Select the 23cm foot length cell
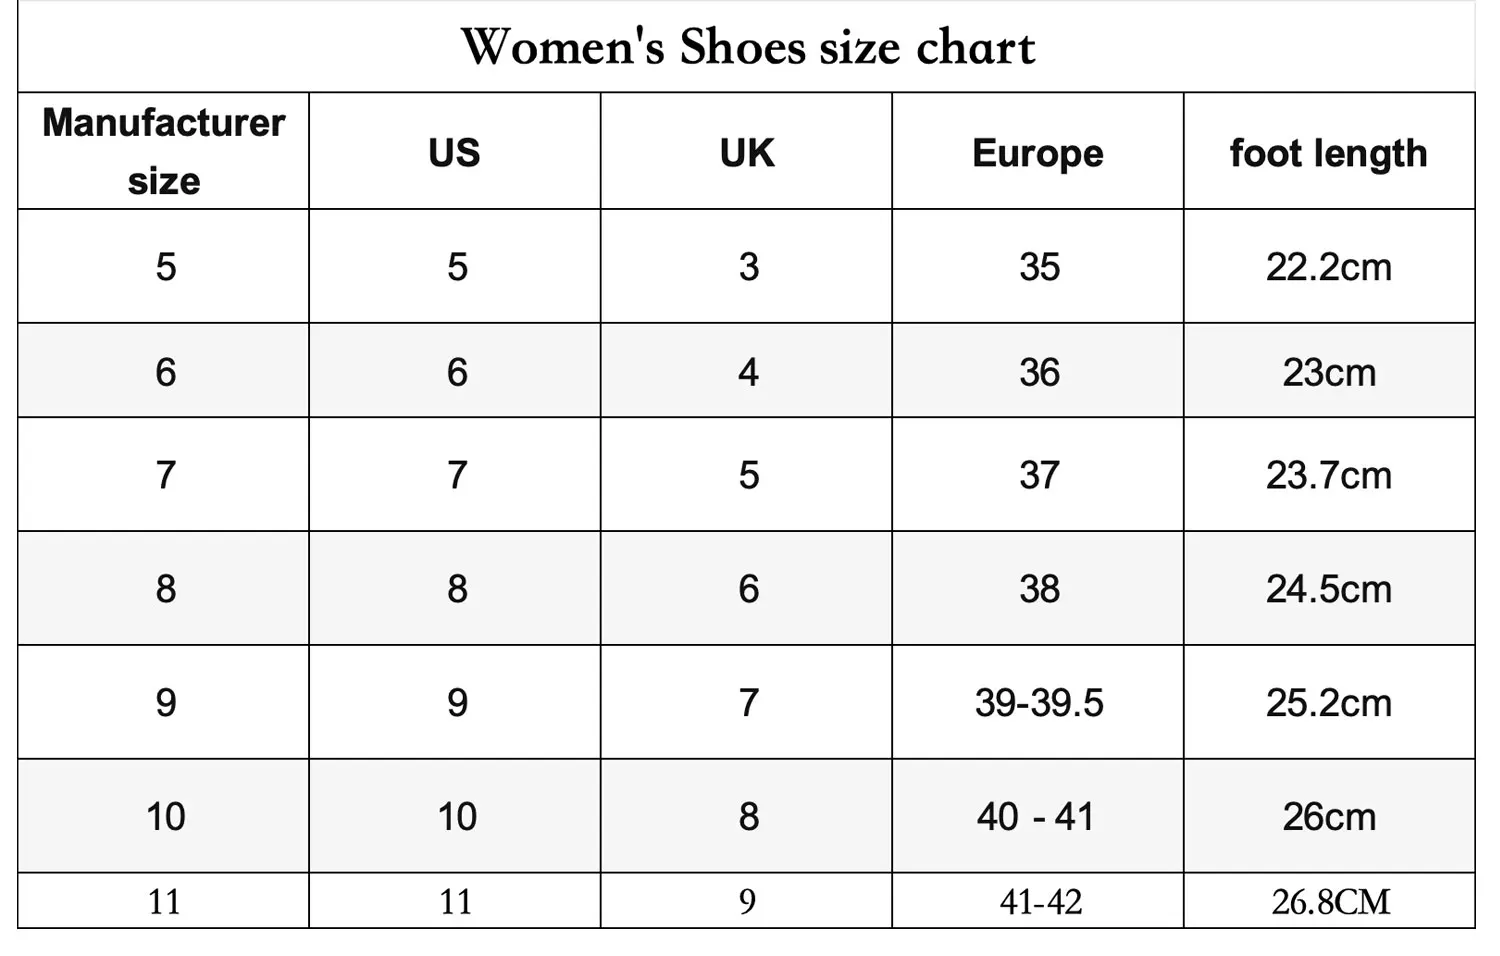 [x=1329, y=372]
